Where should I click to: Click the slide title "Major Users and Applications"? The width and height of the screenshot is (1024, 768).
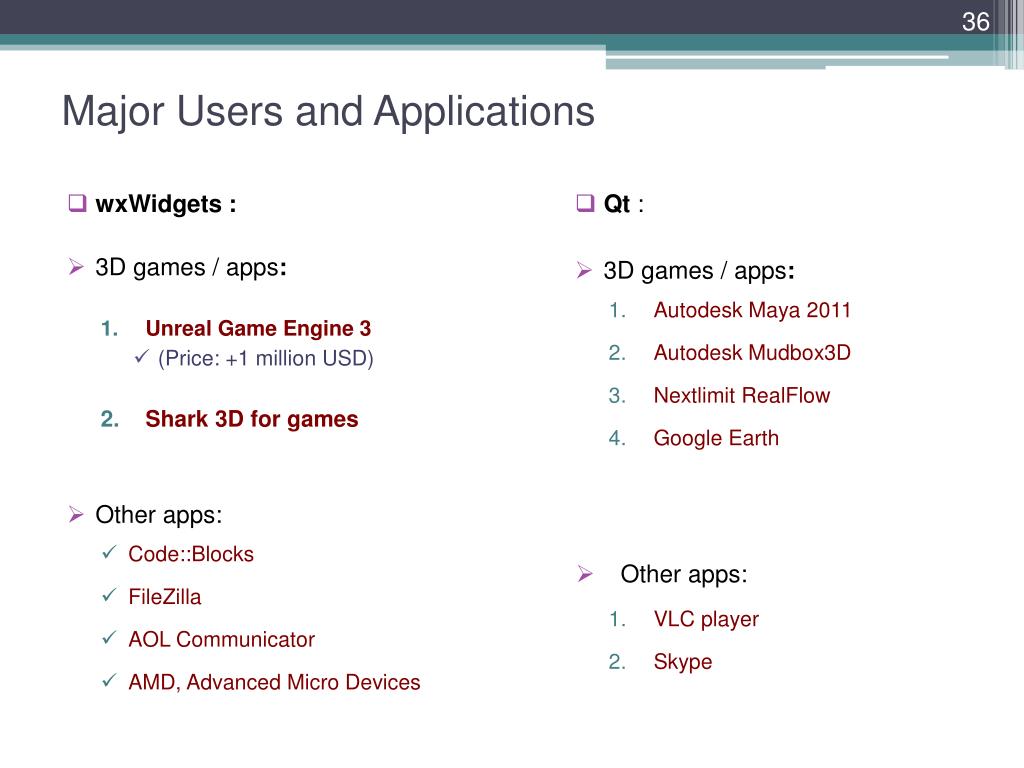tap(328, 111)
